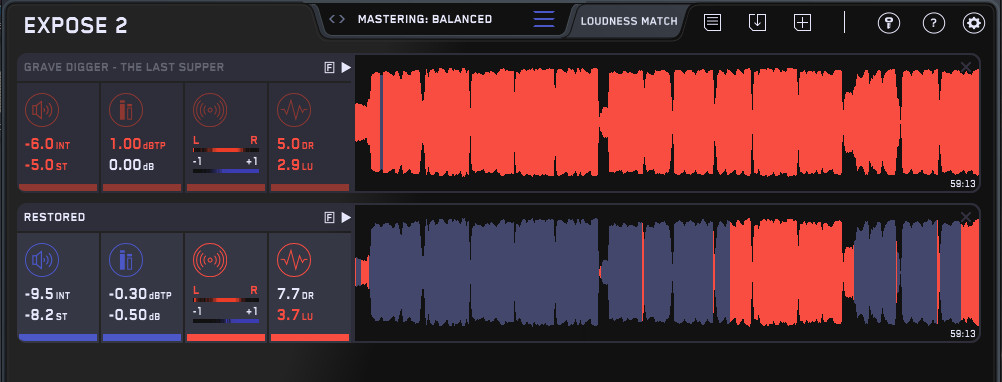
Task: Toggle the F button on Grave Digger track
Action: point(330,68)
